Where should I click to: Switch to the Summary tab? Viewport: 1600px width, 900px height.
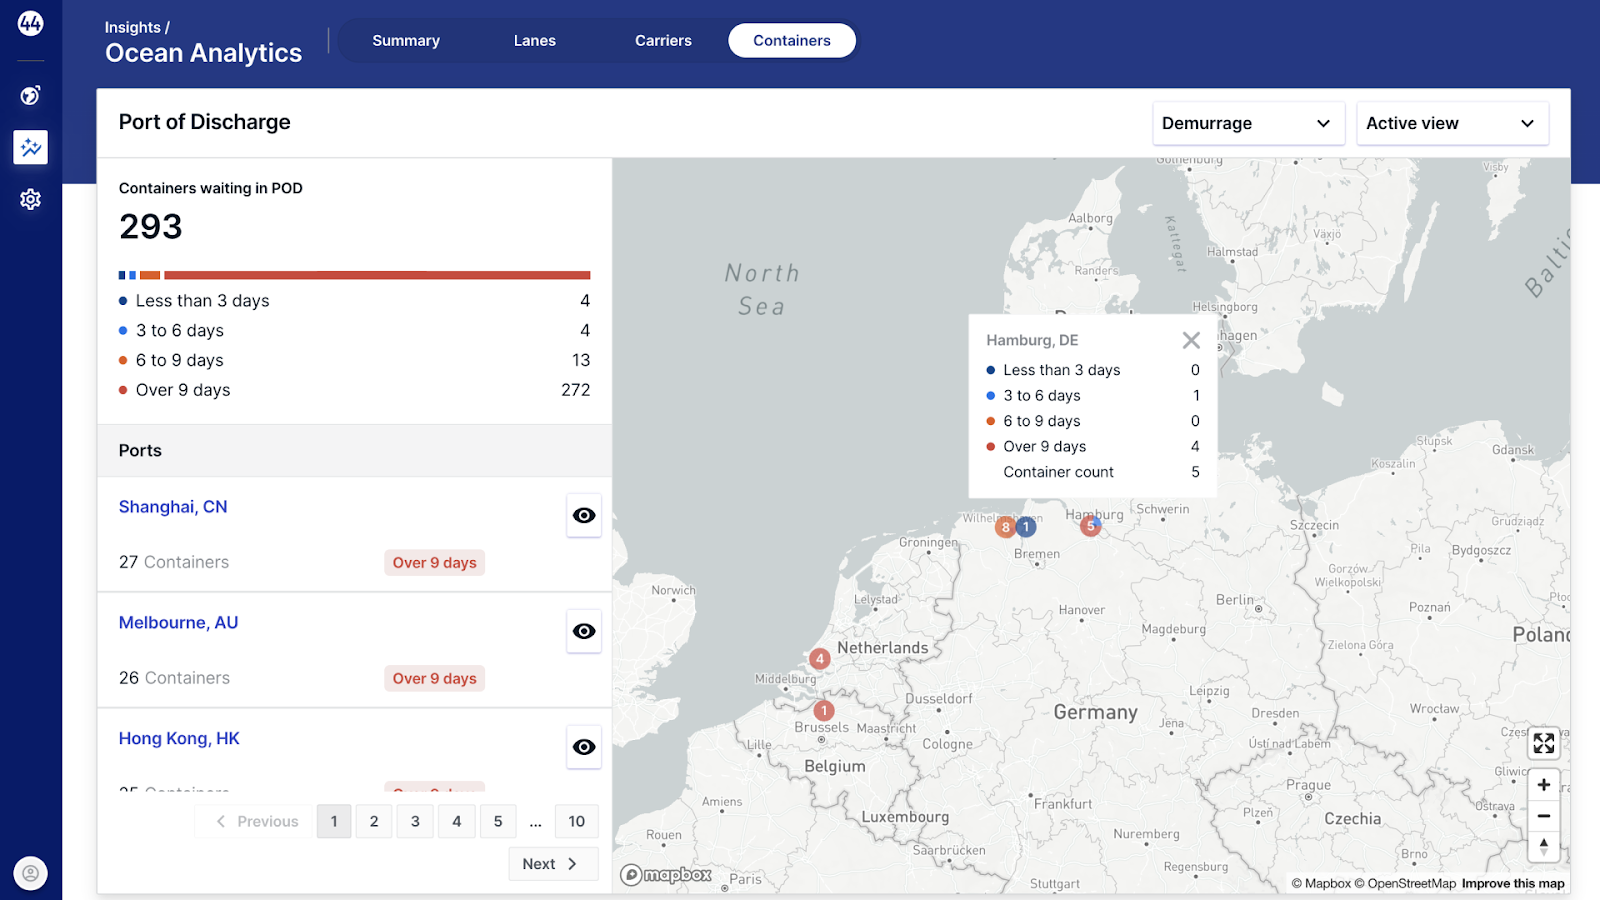tap(406, 41)
